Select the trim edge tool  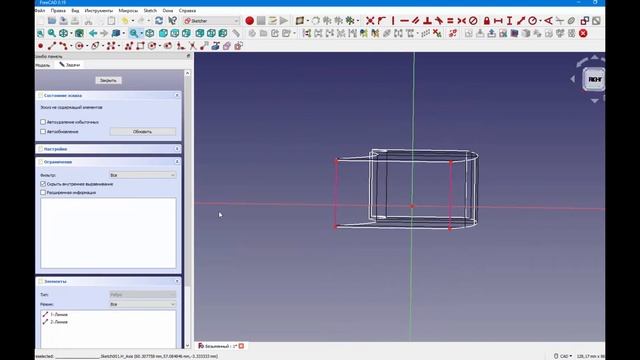tap(192, 46)
